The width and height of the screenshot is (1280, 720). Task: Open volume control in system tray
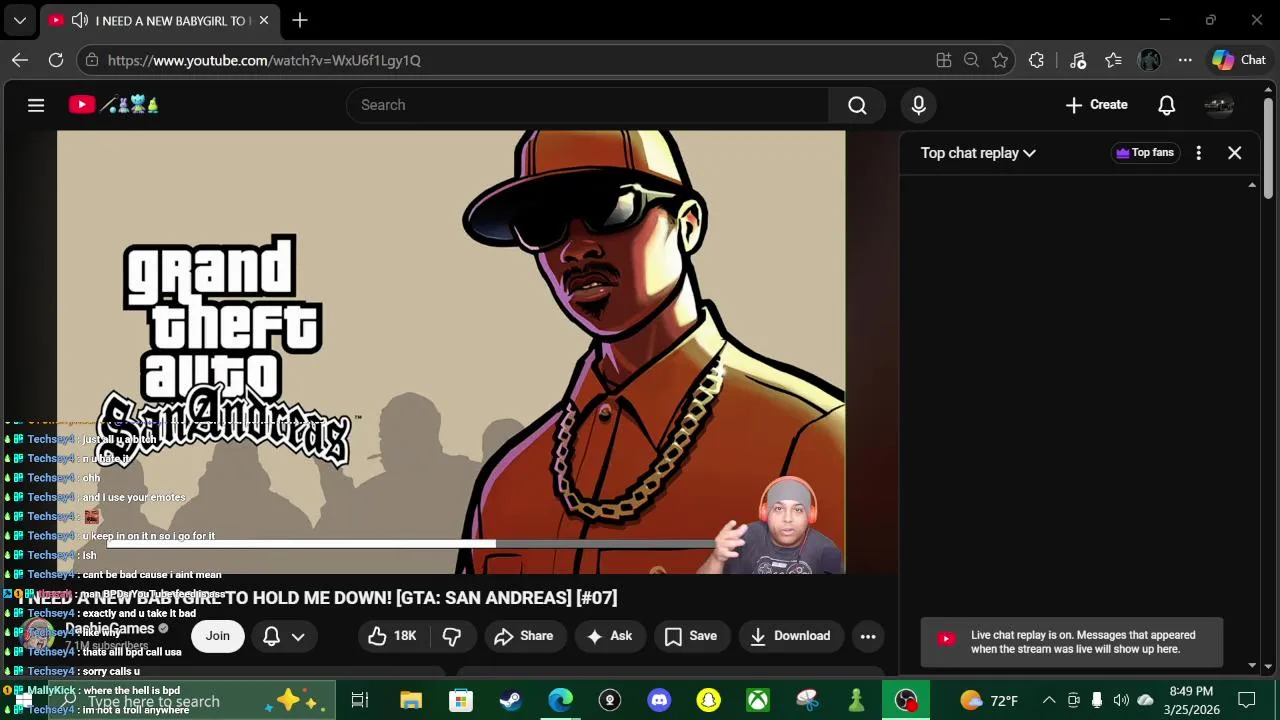1121,700
